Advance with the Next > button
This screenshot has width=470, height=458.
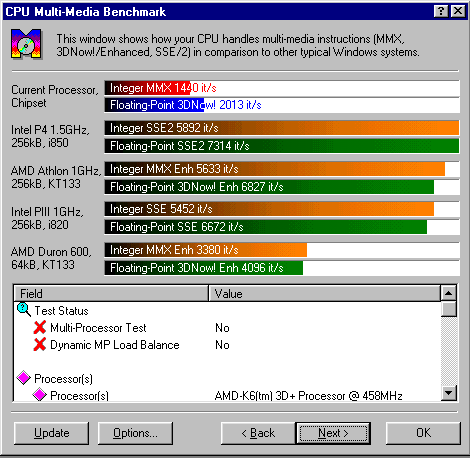333,433
